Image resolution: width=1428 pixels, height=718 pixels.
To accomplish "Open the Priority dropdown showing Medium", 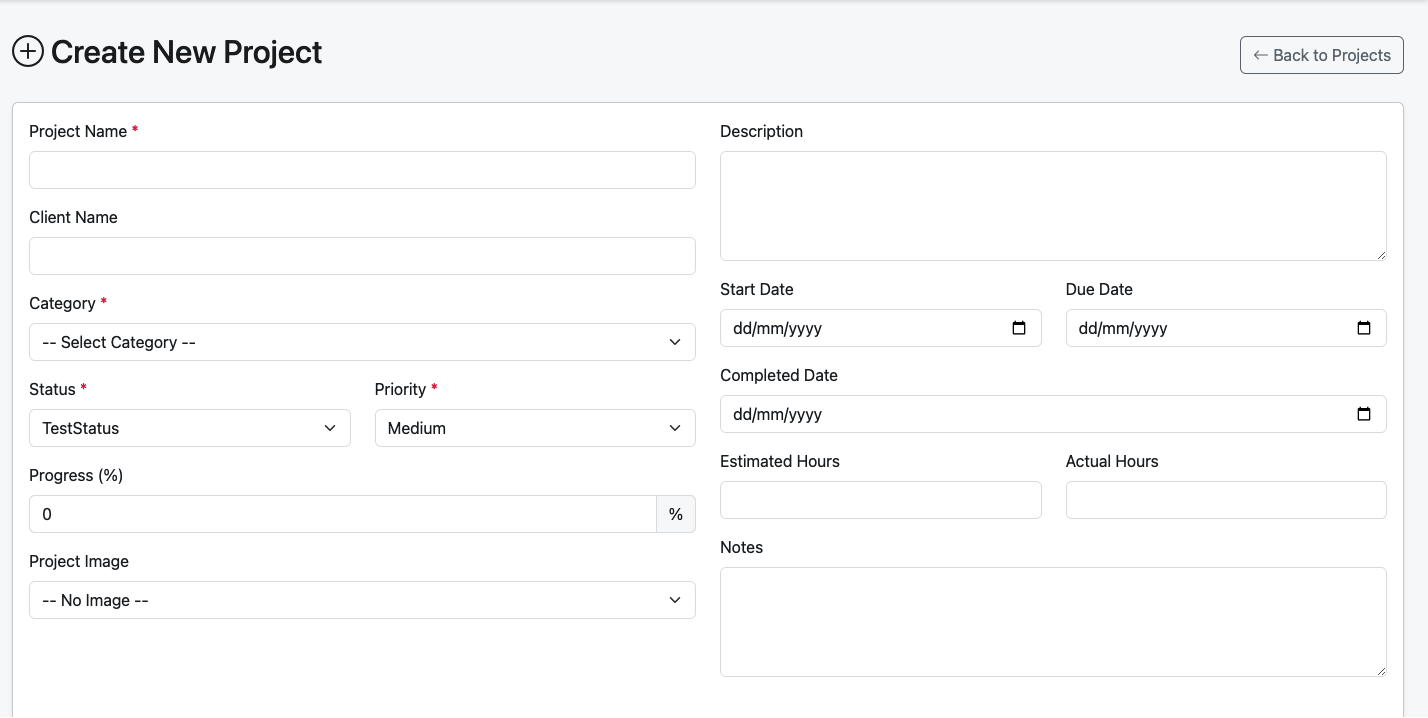I will click(x=535, y=428).
